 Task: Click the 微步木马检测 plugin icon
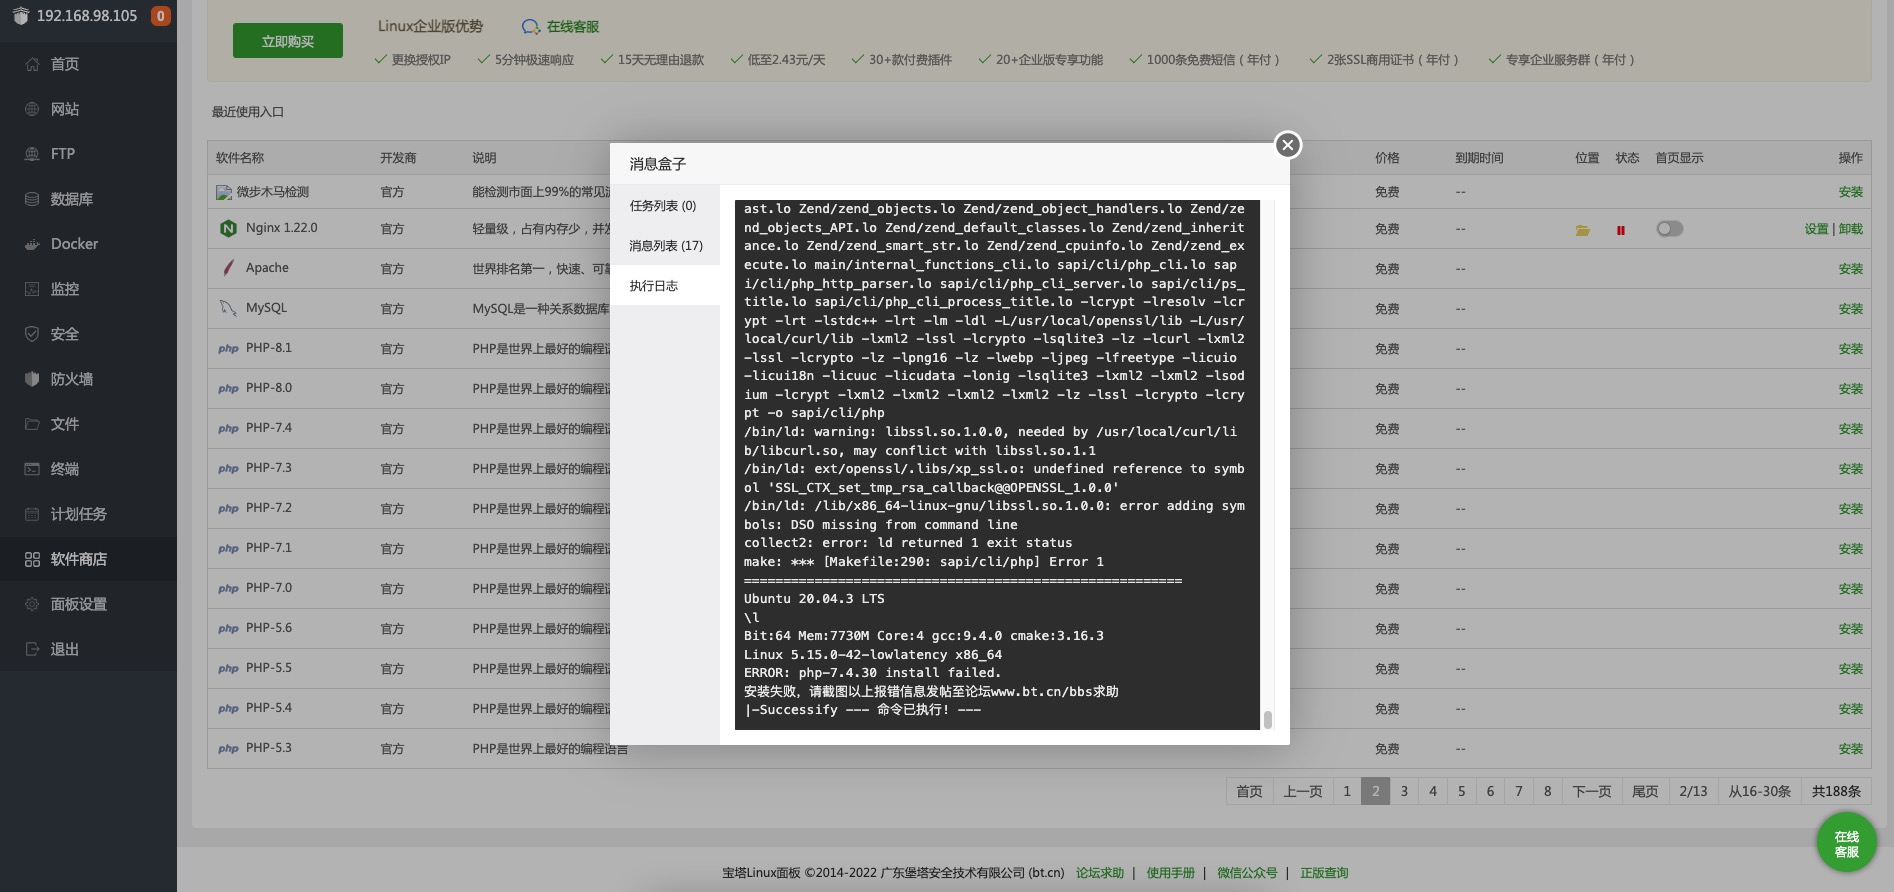pyautogui.click(x=224, y=192)
